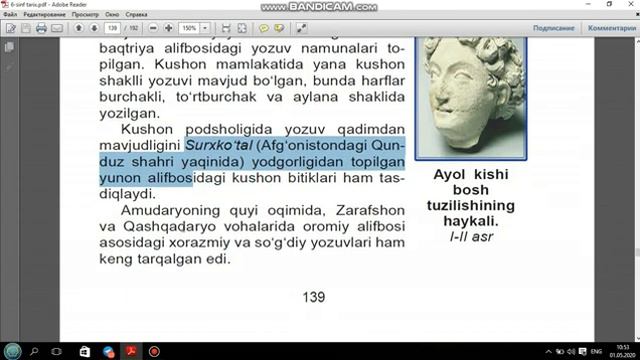Image resolution: width=640 pixels, height=360 pixels.
Task: Switch to read mode with expand arrows icon
Action: click(x=302, y=28)
